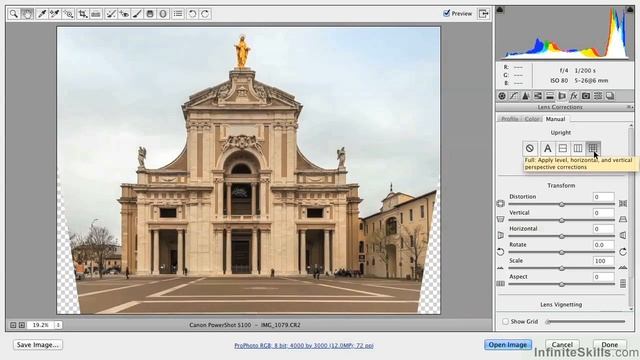Rotate image 90° clockwise in toolbar

click(x=205, y=14)
